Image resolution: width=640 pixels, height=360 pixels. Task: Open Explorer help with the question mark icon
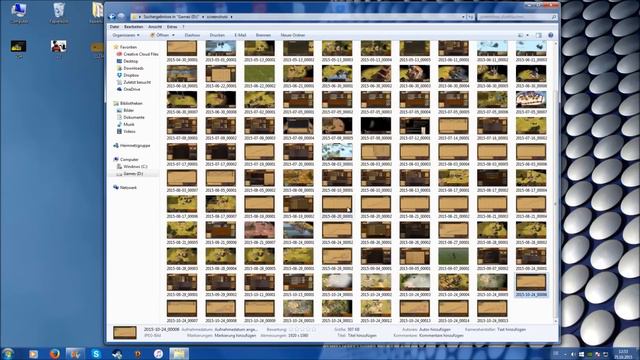551,35
